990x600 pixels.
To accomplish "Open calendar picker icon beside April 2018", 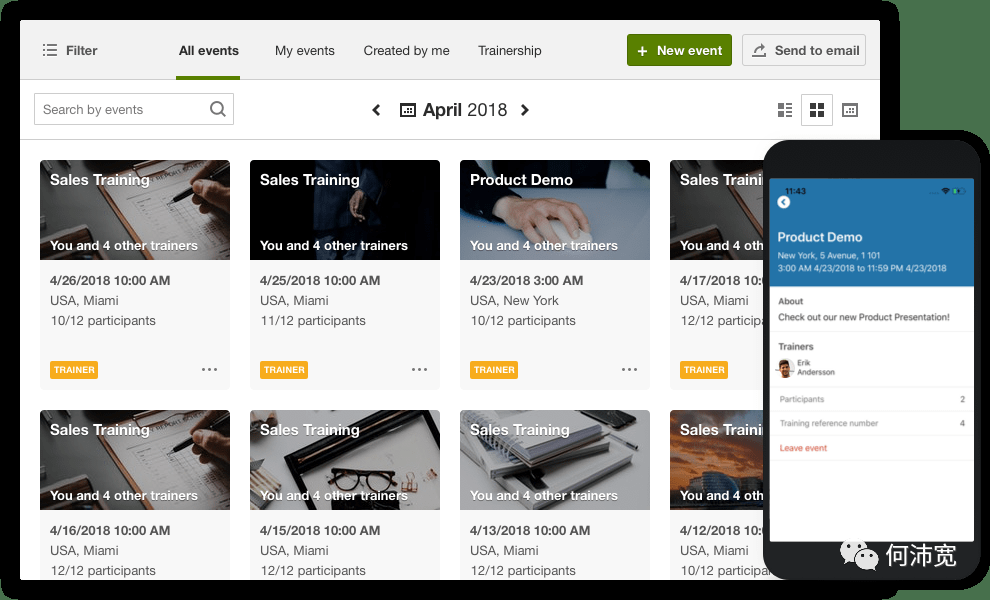I will 408,111.
